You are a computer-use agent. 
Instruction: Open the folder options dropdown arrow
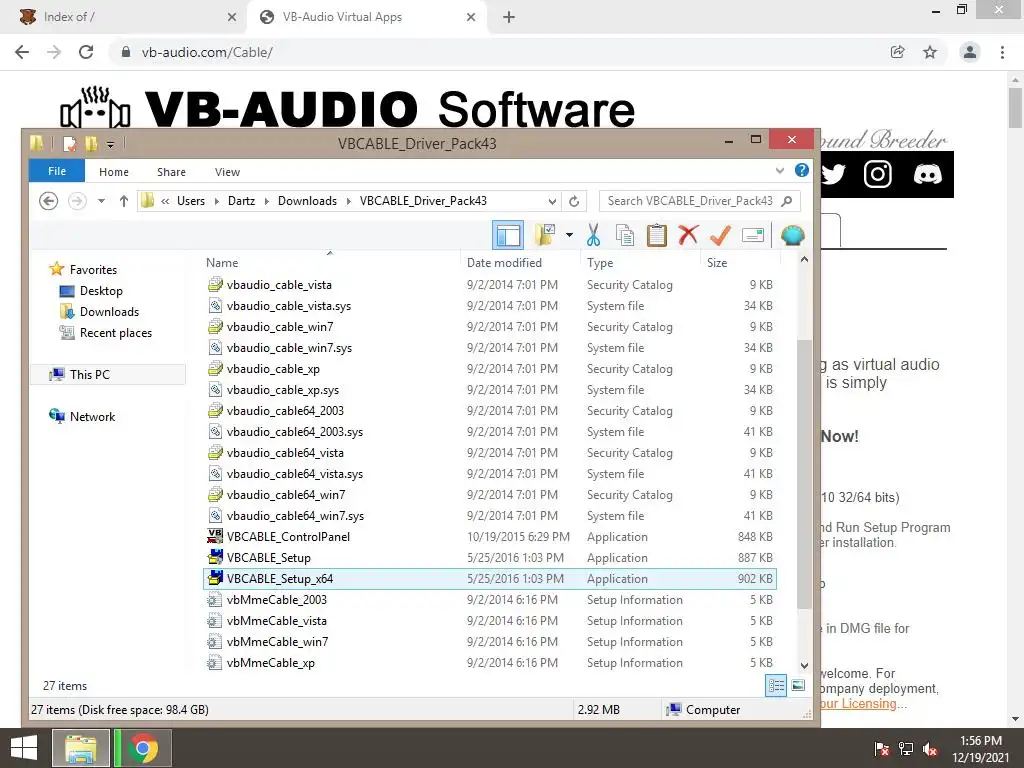(x=569, y=235)
